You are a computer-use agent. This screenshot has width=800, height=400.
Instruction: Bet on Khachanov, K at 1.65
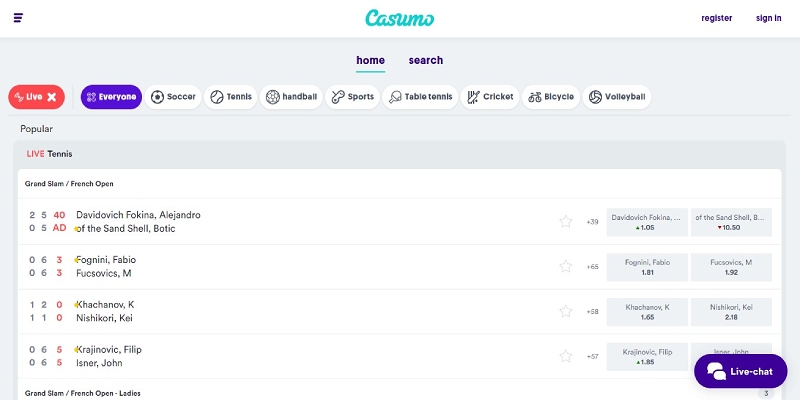click(647, 312)
